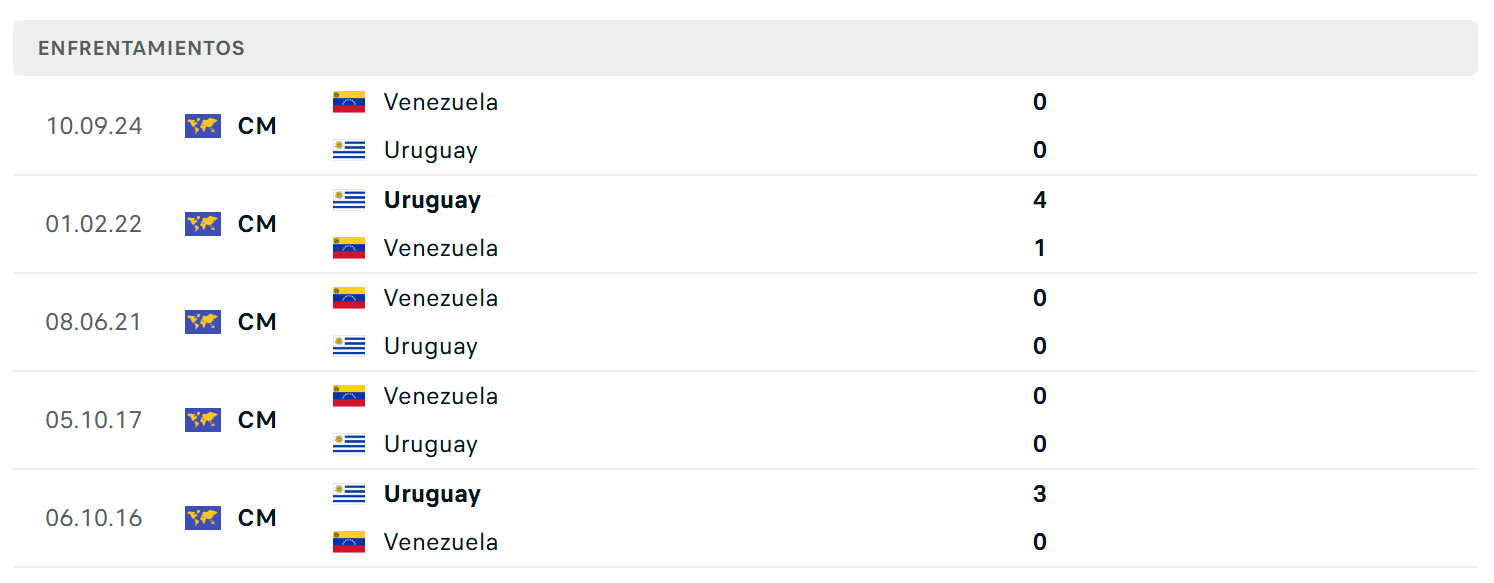This screenshot has height=583, width=1494.
Task: Select the CM competition label for 06.10.16
Action: click(257, 518)
